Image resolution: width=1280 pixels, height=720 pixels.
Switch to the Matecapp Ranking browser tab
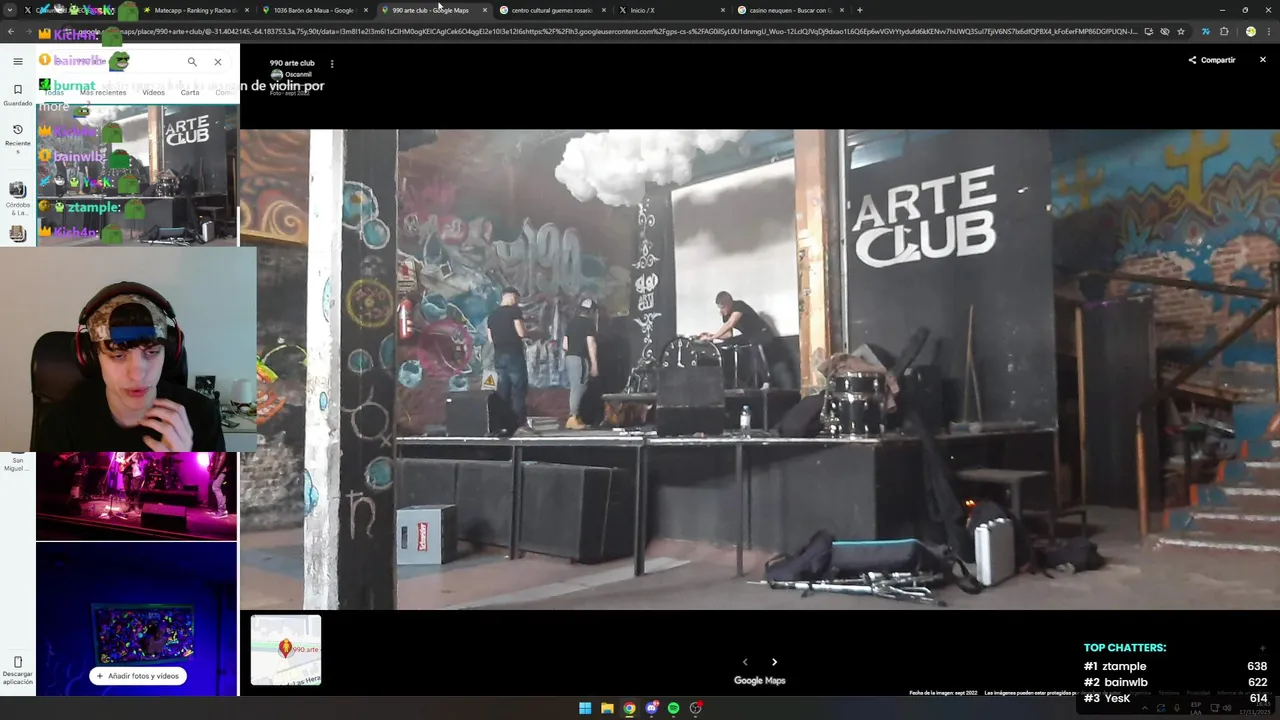pos(195,10)
